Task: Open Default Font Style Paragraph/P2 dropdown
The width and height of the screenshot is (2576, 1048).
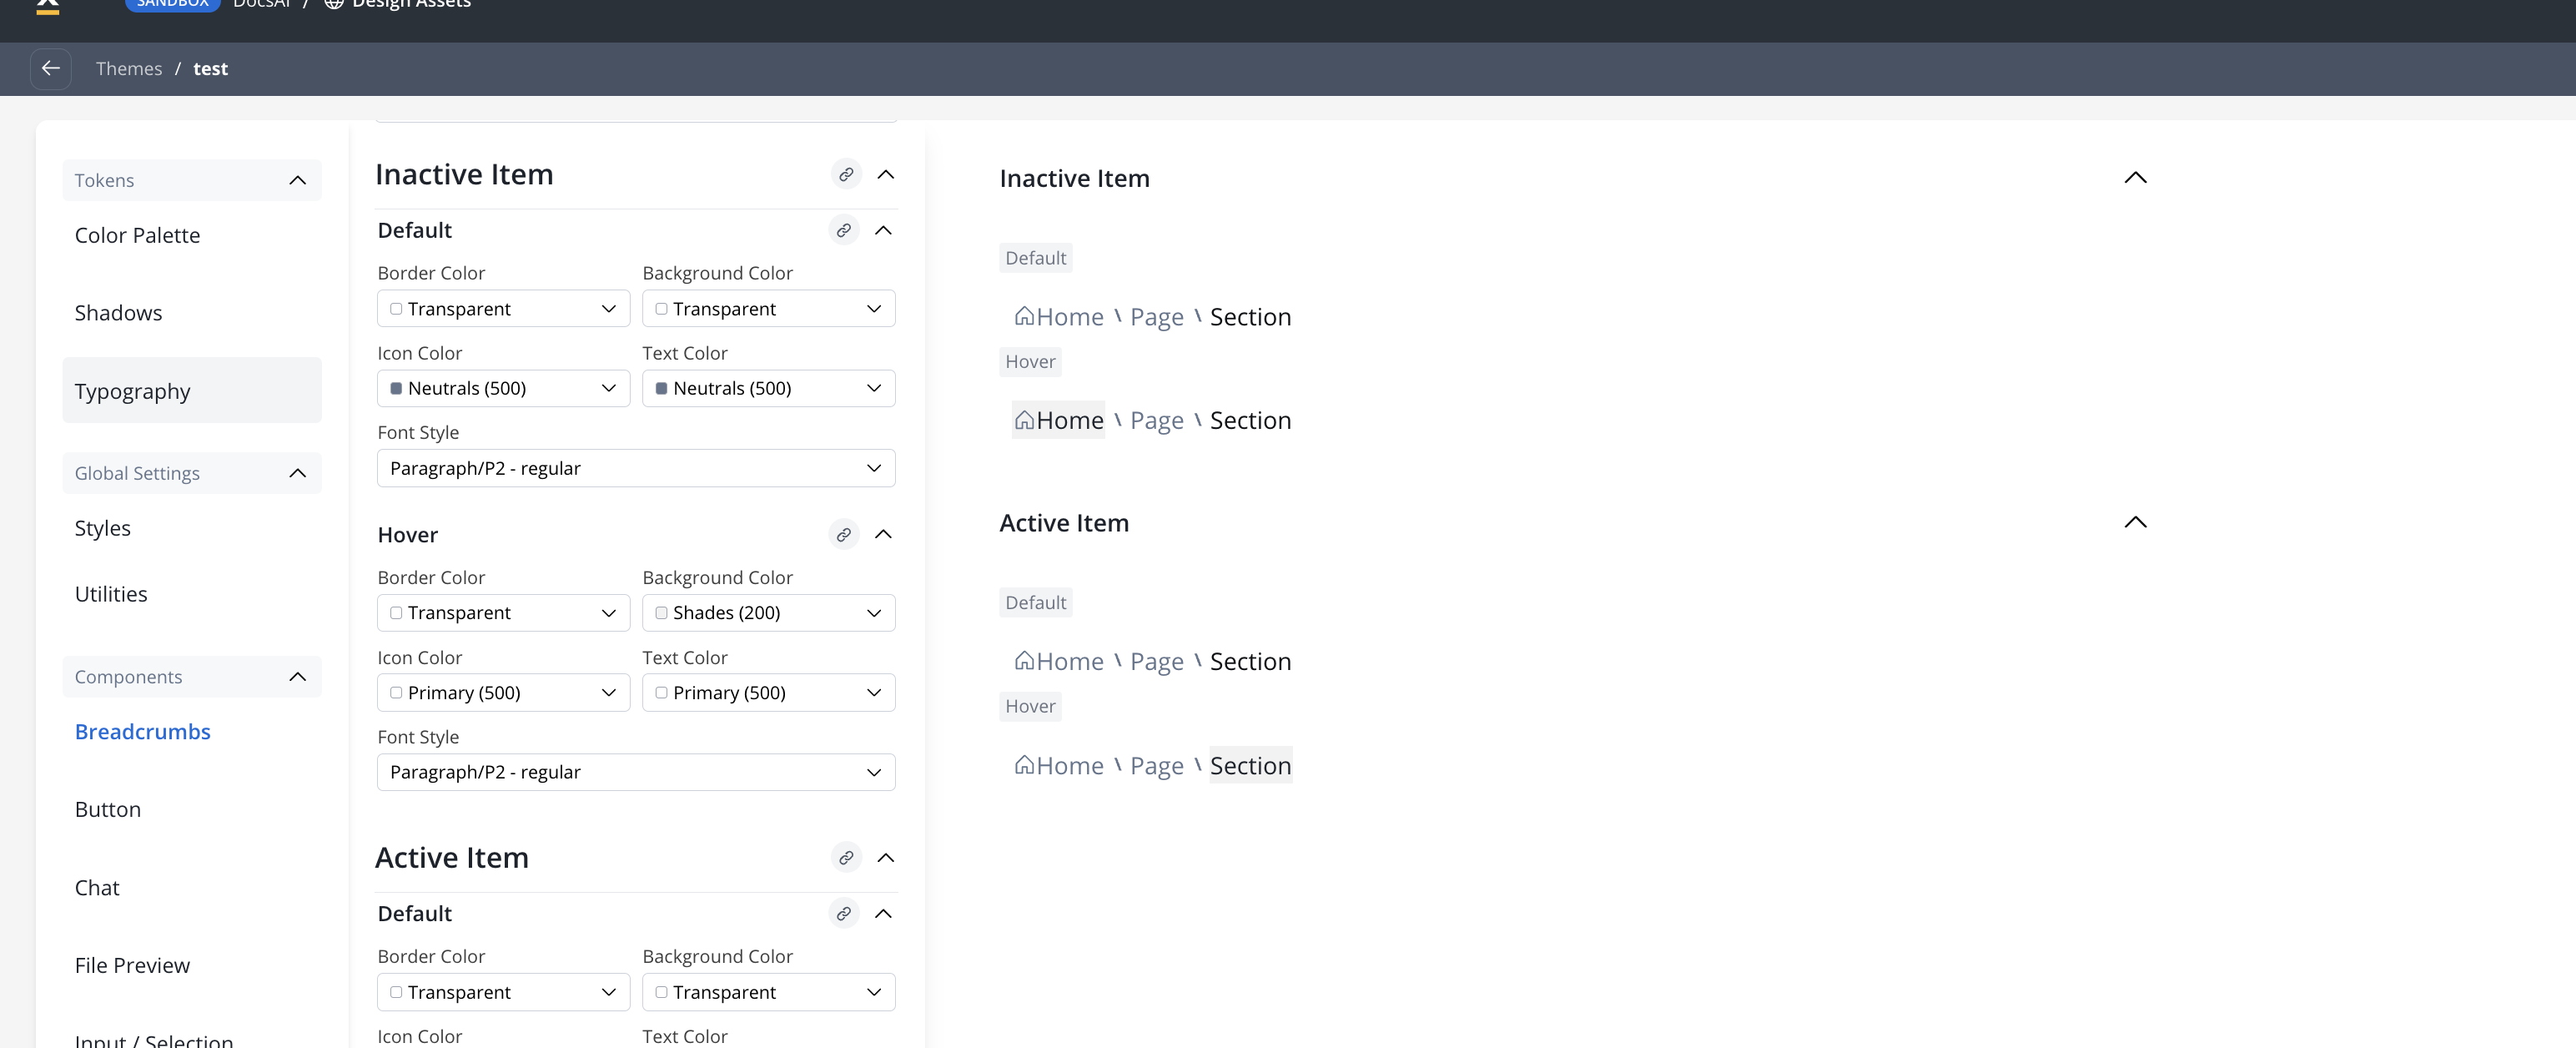Action: 636,468
